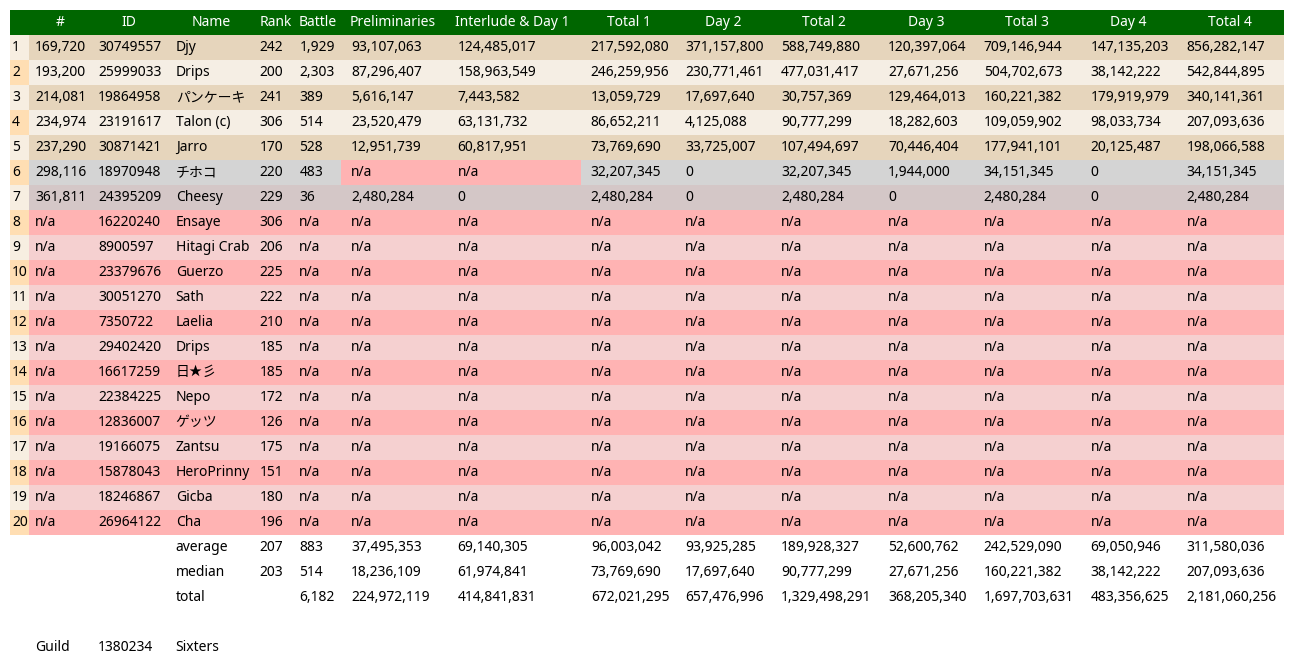Click the name cell Talon (c)
This screenshot has width=1293, height=670.
[203, 121]
